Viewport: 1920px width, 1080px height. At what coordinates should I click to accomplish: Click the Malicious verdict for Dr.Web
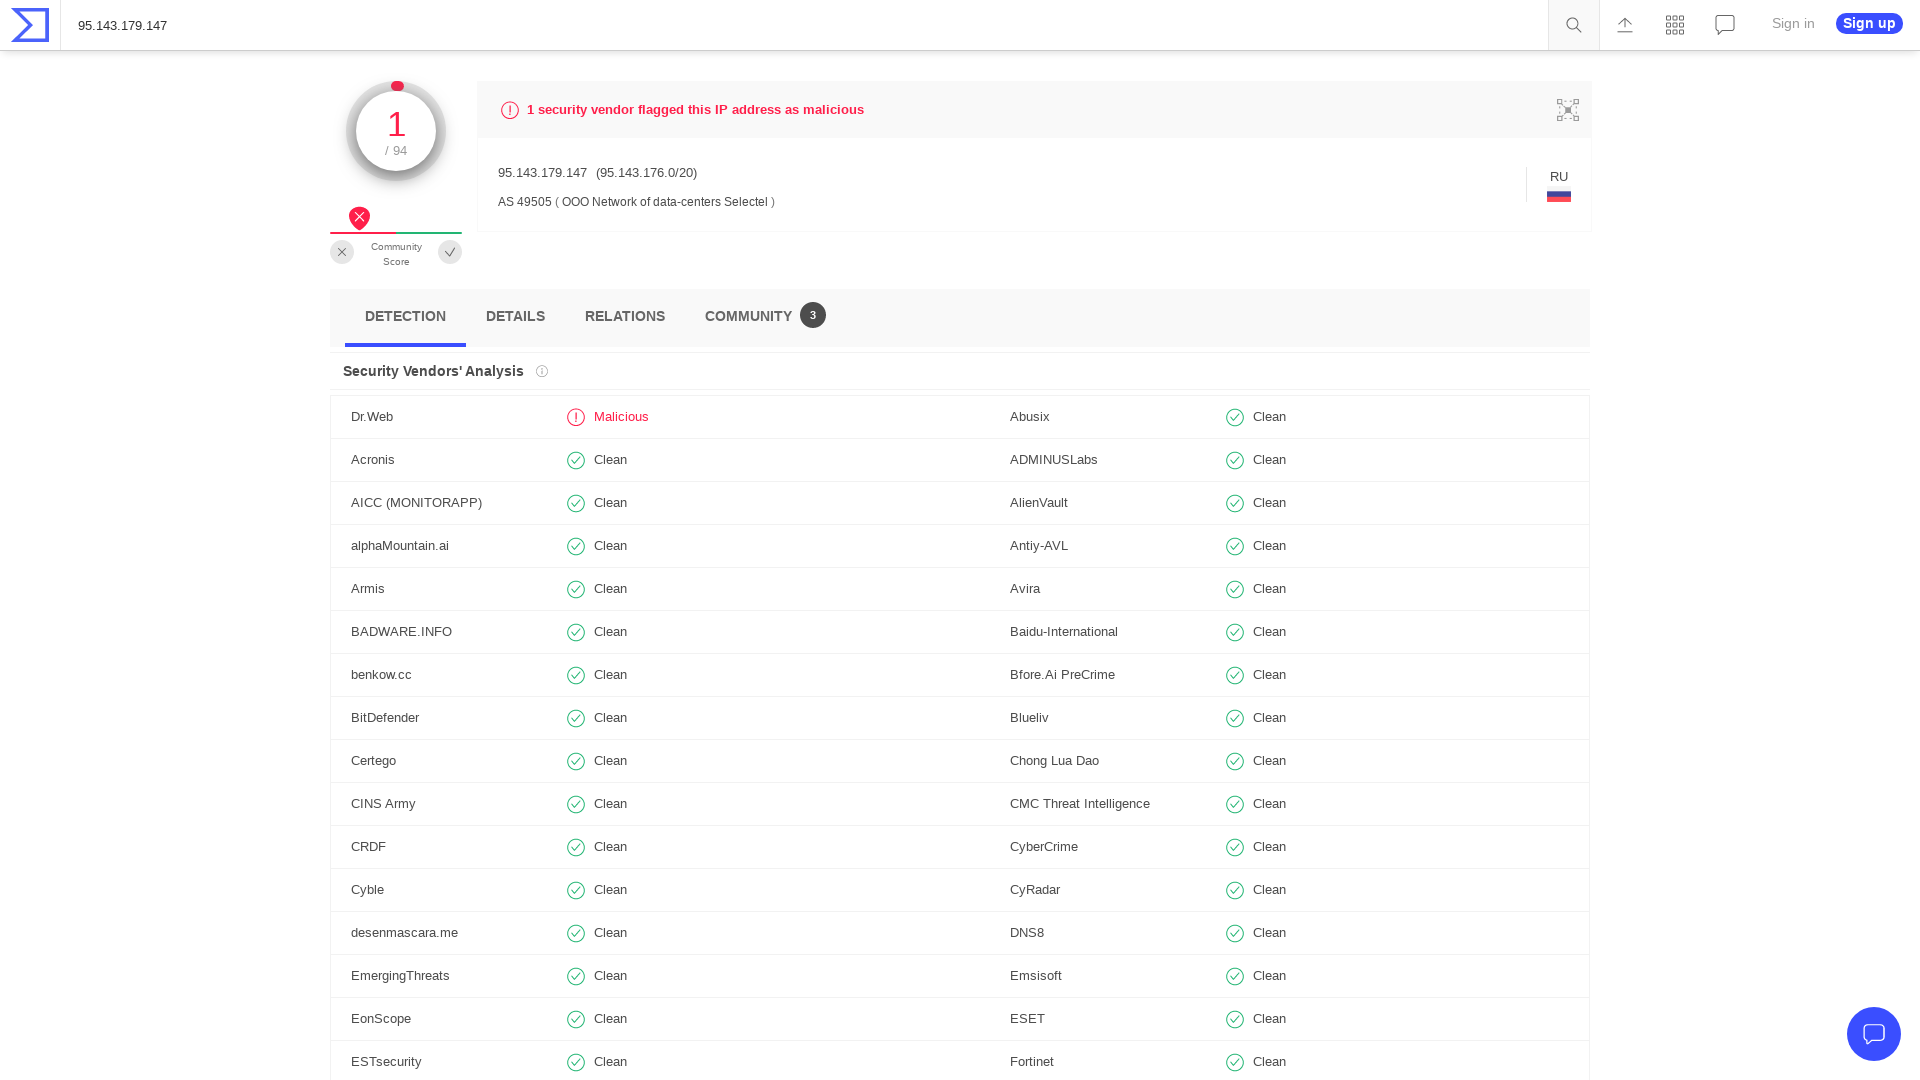(621, 417)
